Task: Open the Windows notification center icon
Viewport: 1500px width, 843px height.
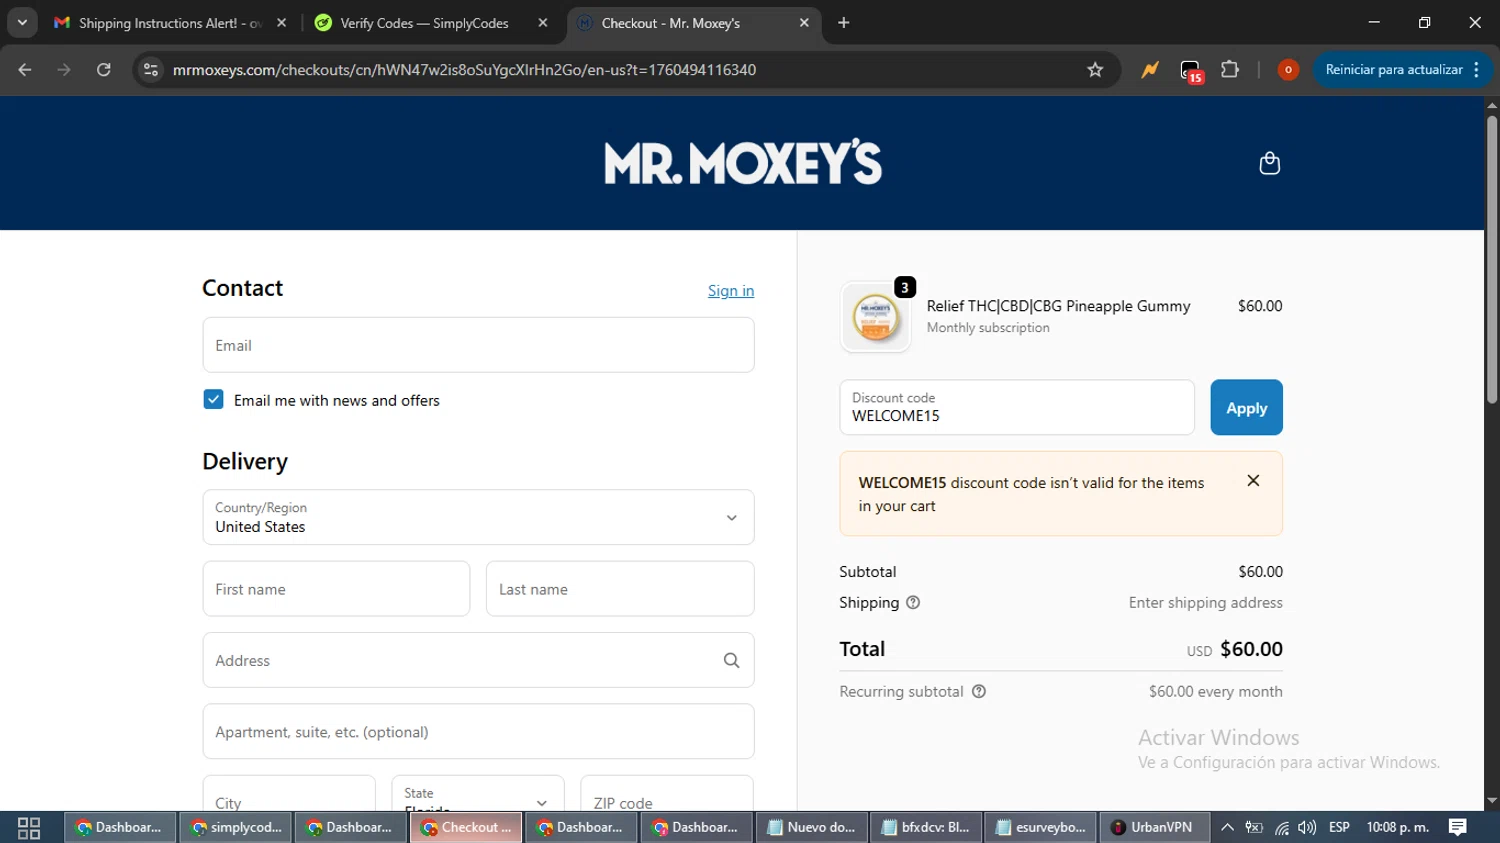Action: coord(1458,827)
